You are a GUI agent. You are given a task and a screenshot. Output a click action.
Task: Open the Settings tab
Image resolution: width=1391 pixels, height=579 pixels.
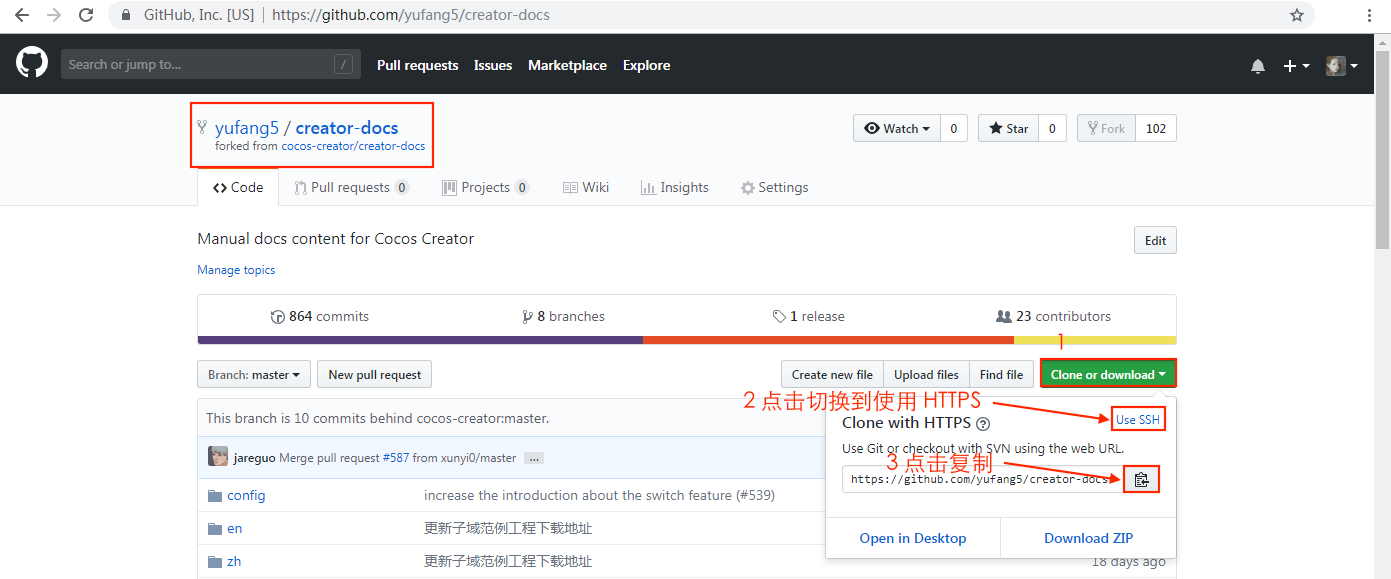point(774,187)
